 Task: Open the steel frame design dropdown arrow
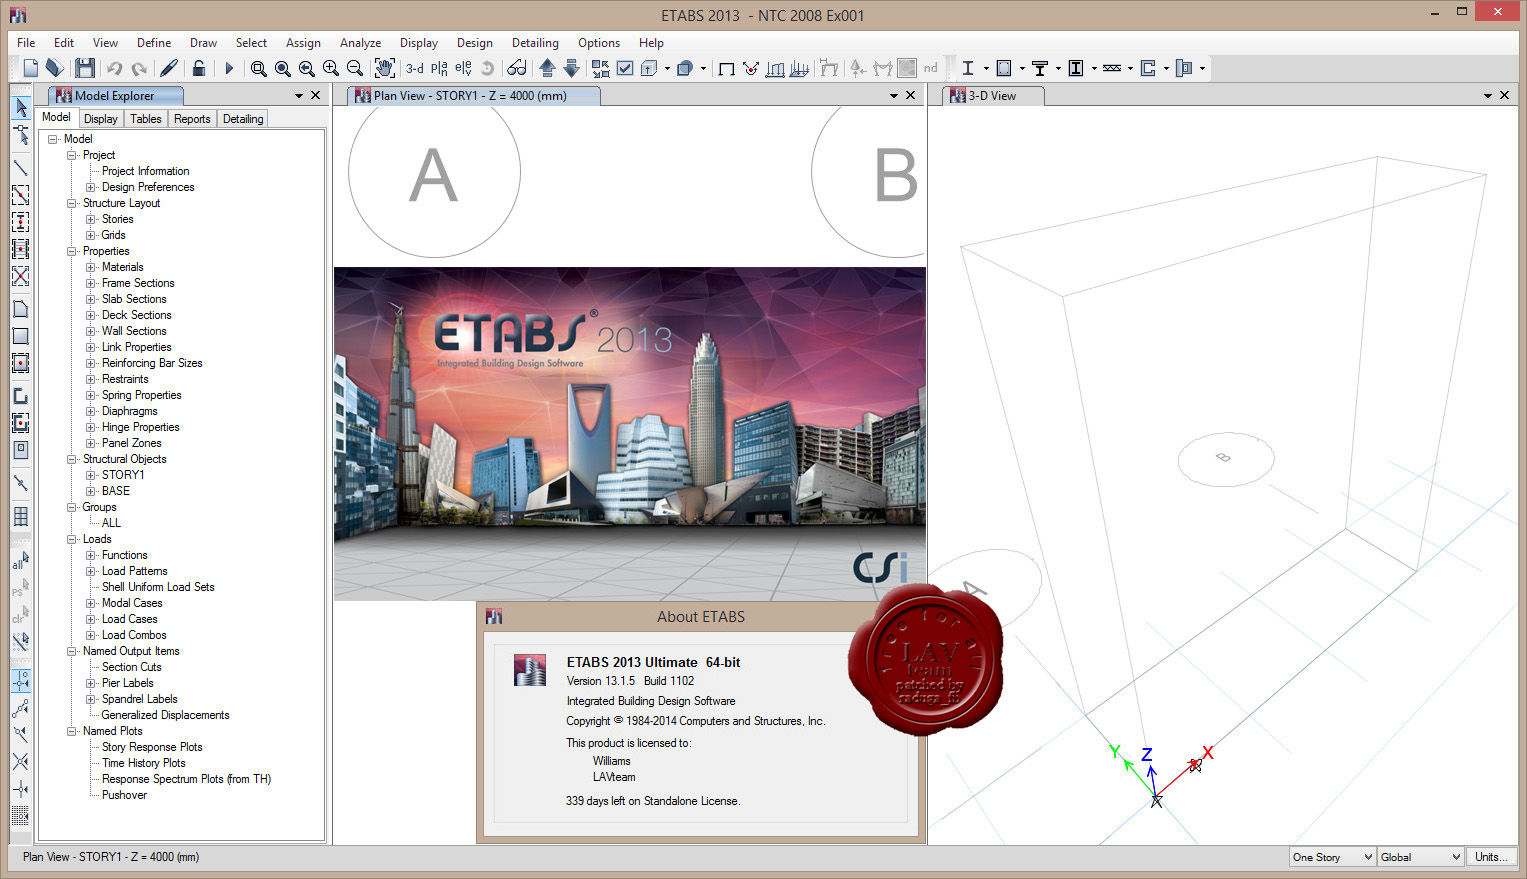pos(985,68)
